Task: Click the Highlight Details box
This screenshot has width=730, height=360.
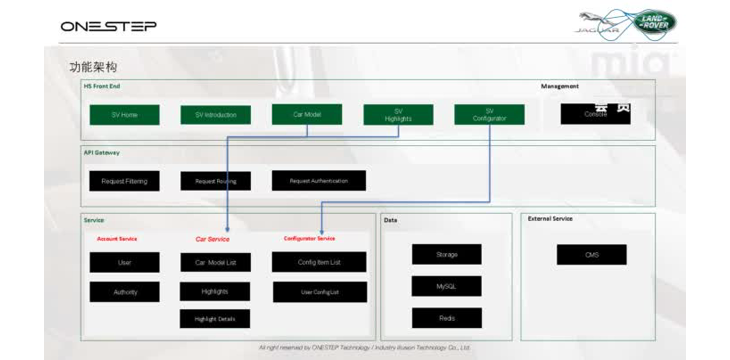Action: coord(215,319)
